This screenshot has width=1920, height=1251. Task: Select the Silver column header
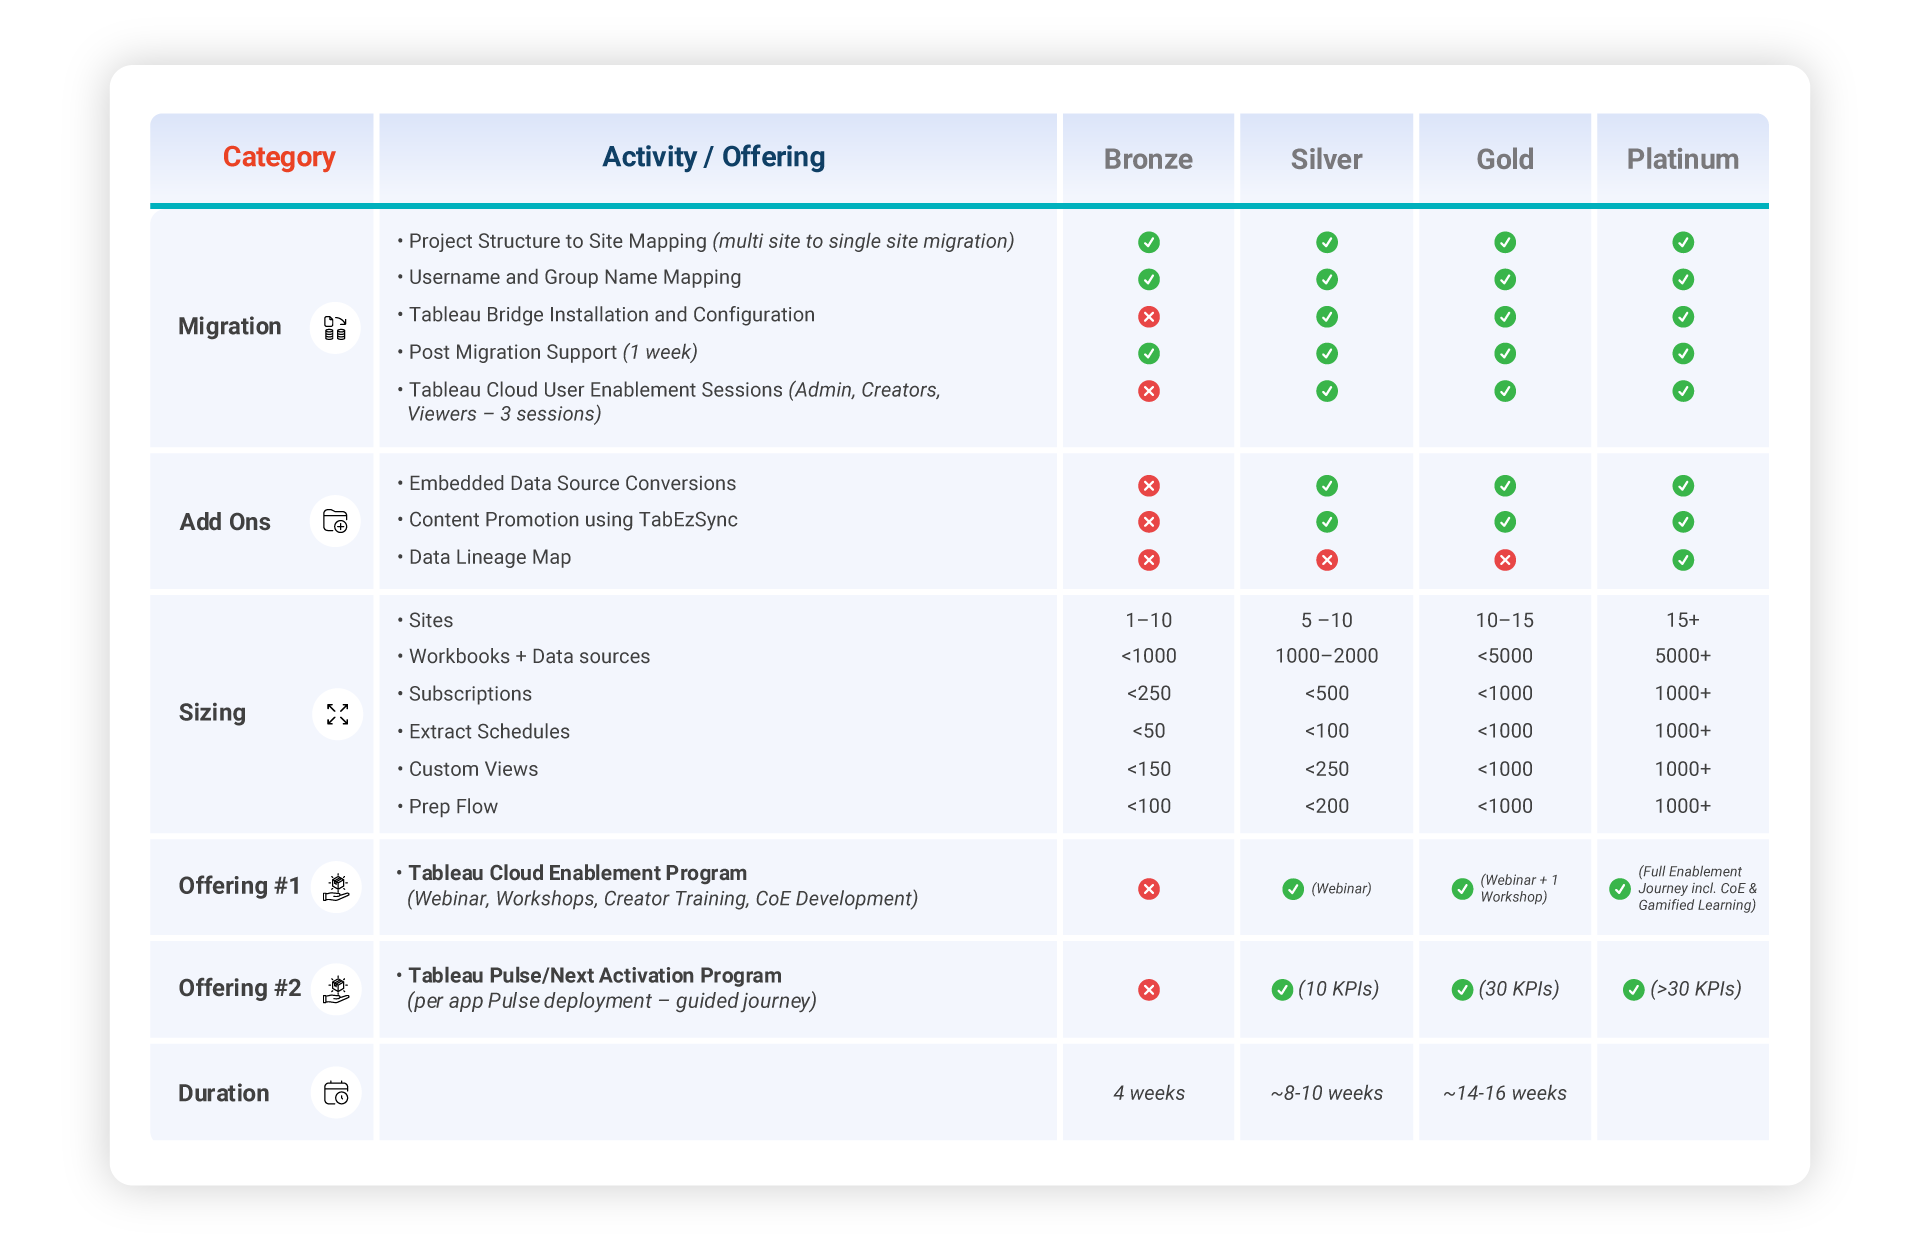pyautogui.click(x=1326, y=159)
